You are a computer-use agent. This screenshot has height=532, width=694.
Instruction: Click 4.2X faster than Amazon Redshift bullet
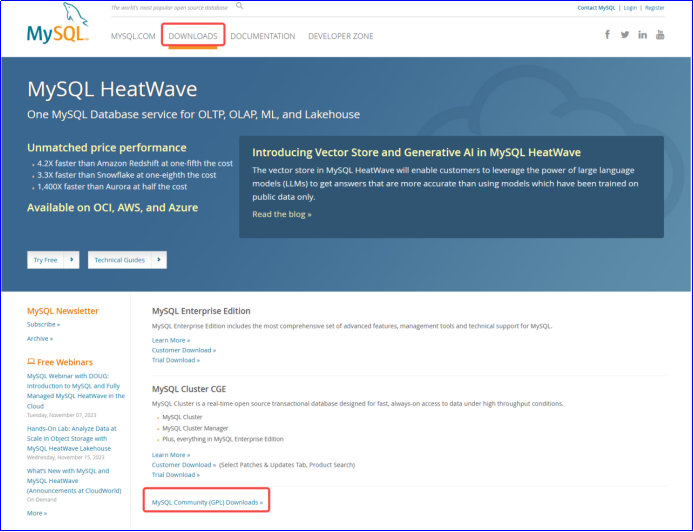pyautogui.click(x=135, y=163)
